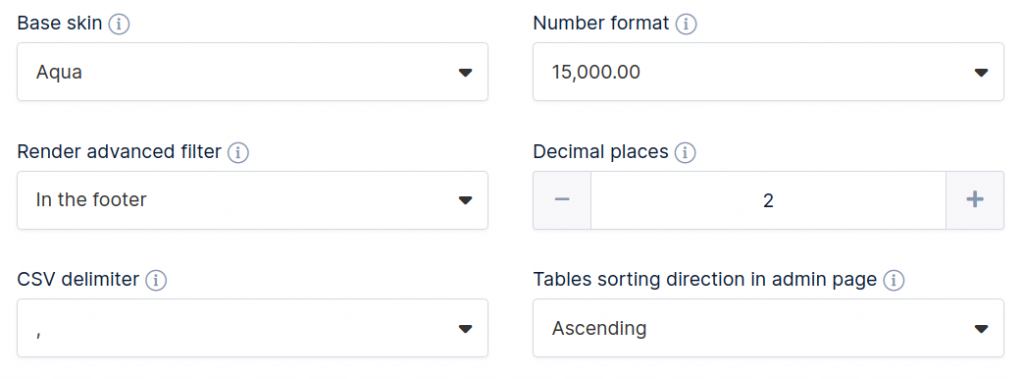The height and width of the screenshot is (379, 1024).
Task: Click info icon for Tables sorting direction
Action: (893, 281)
